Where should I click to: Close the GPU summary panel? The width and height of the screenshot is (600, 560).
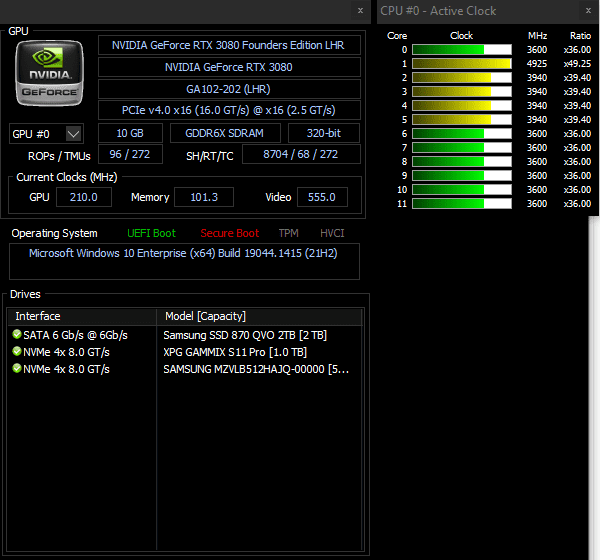coord(360,11)
